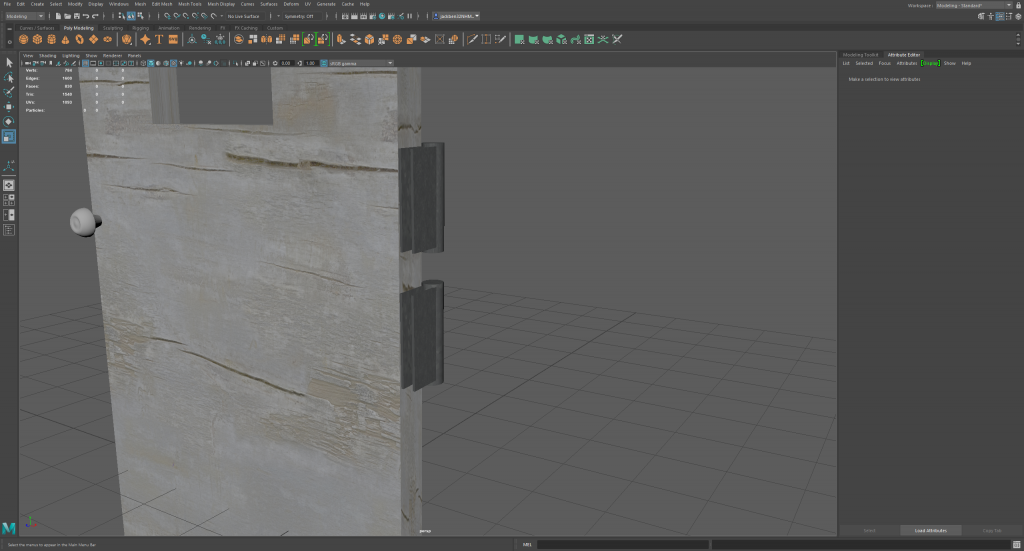The width and height of the screenshot is (1024, 551).
Task: Click the Load Attributes button
Action: click(930, 530)
